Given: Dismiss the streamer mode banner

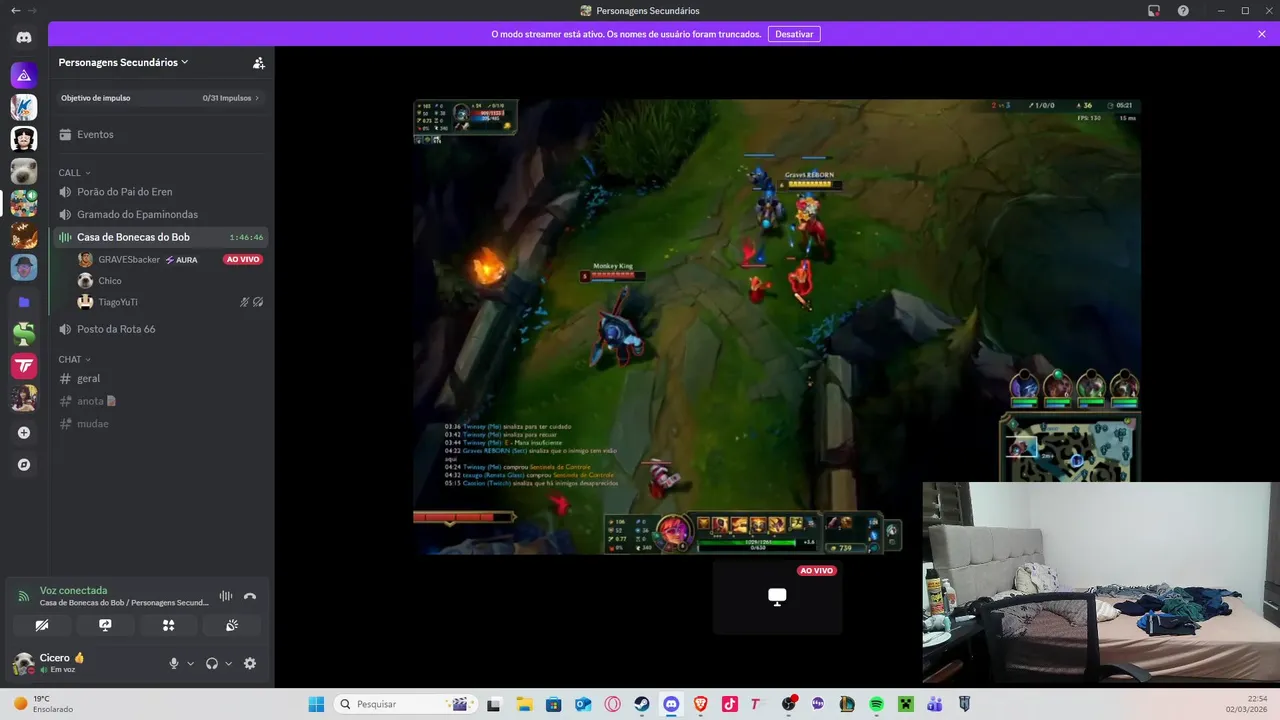Looking at the screenshot, I should click(1262, 34).
